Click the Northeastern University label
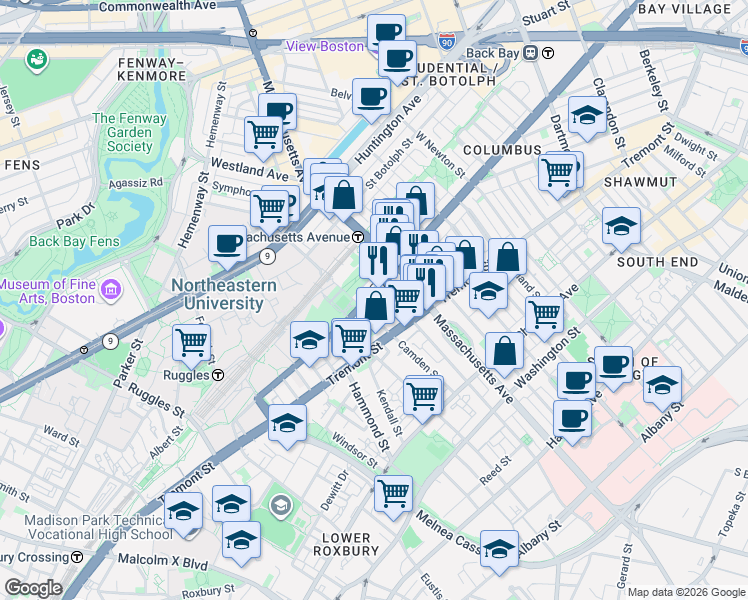Screen dimensions: 748x600 point(224,294)
